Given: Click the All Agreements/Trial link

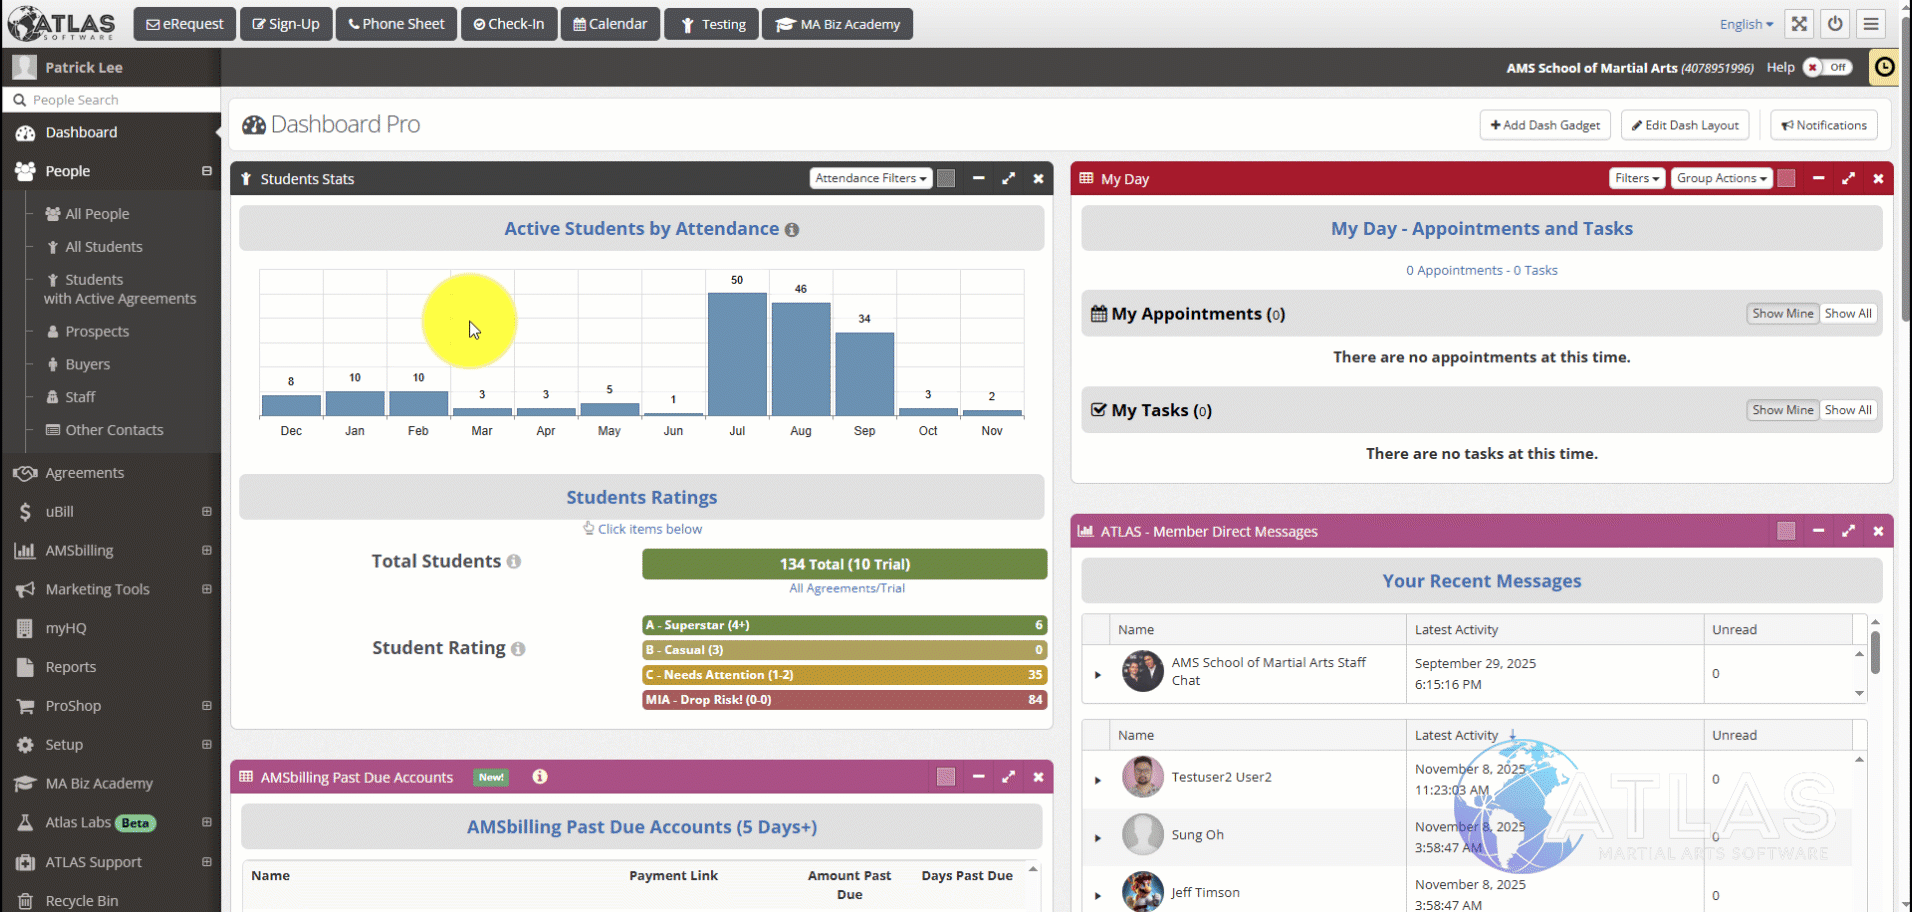Looking at the screenshot, I should tap(846, 588).
